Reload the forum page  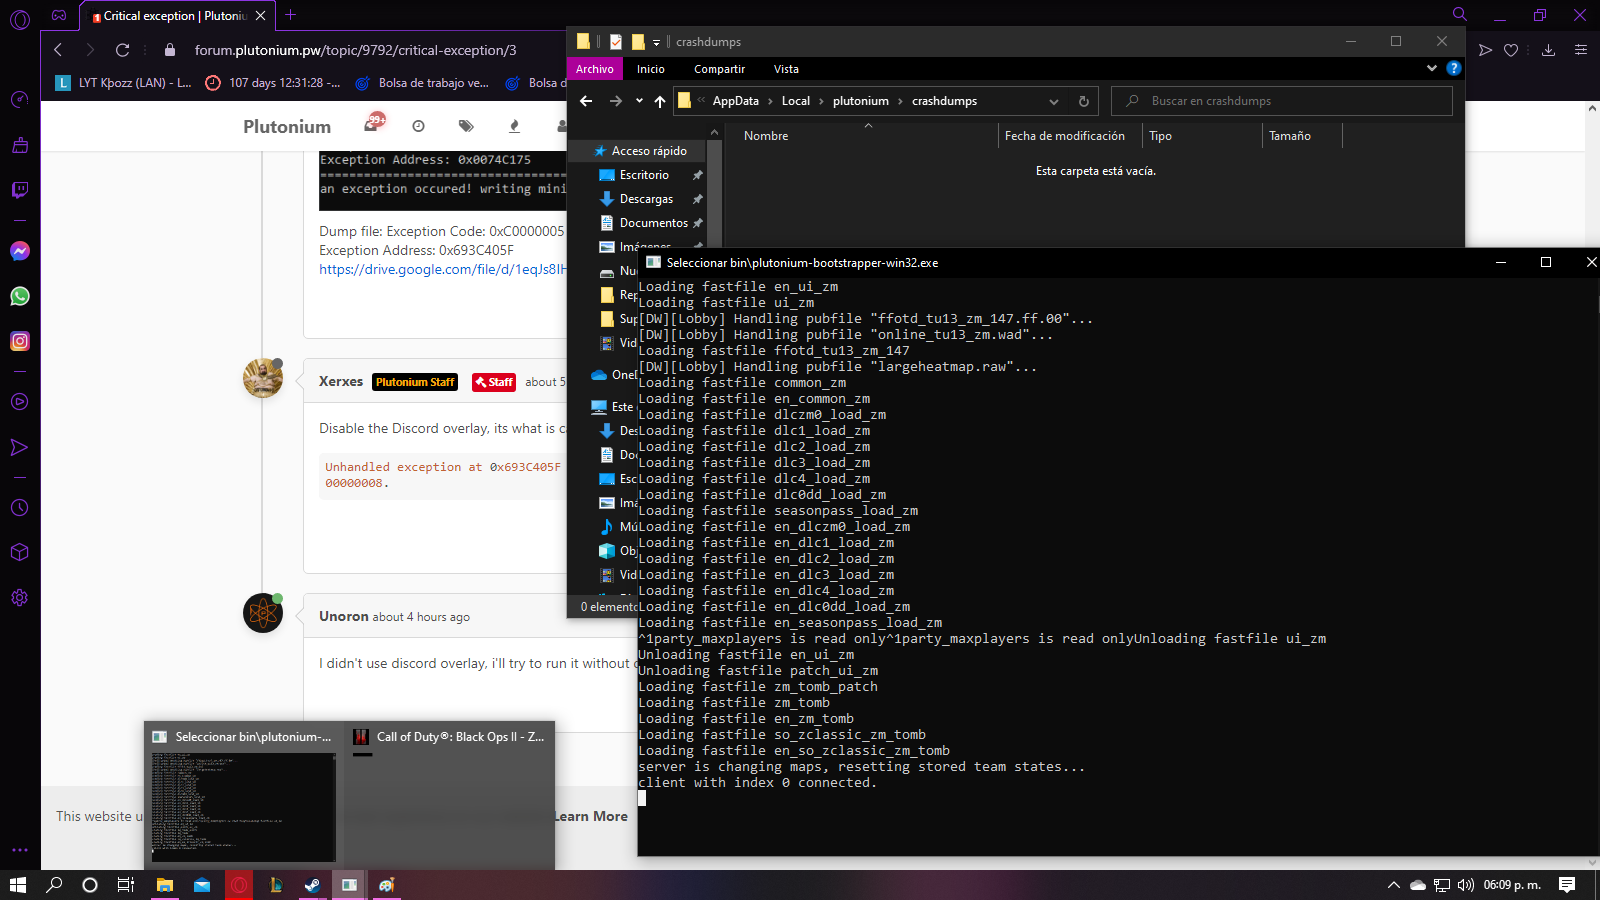click(x=122, y=50)
